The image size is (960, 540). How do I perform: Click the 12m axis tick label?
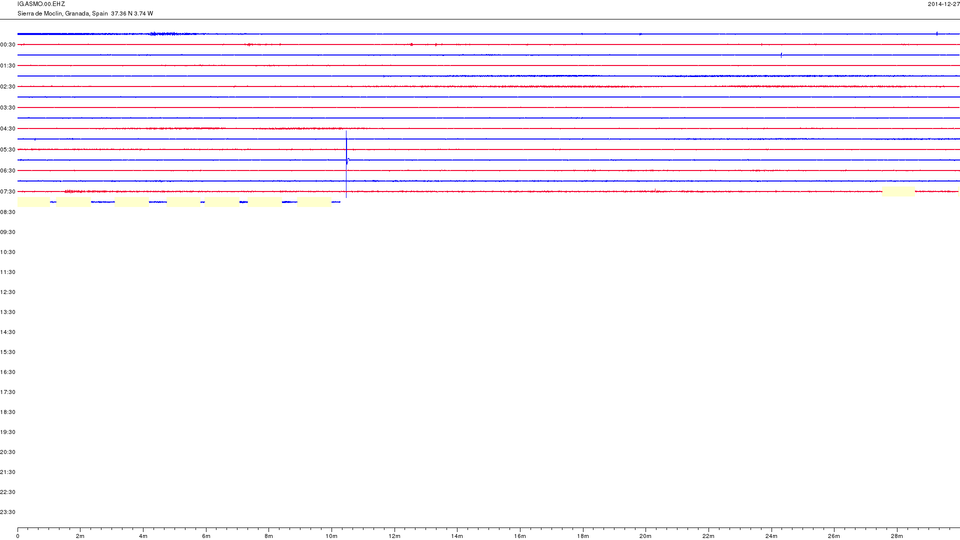point(394,536)
